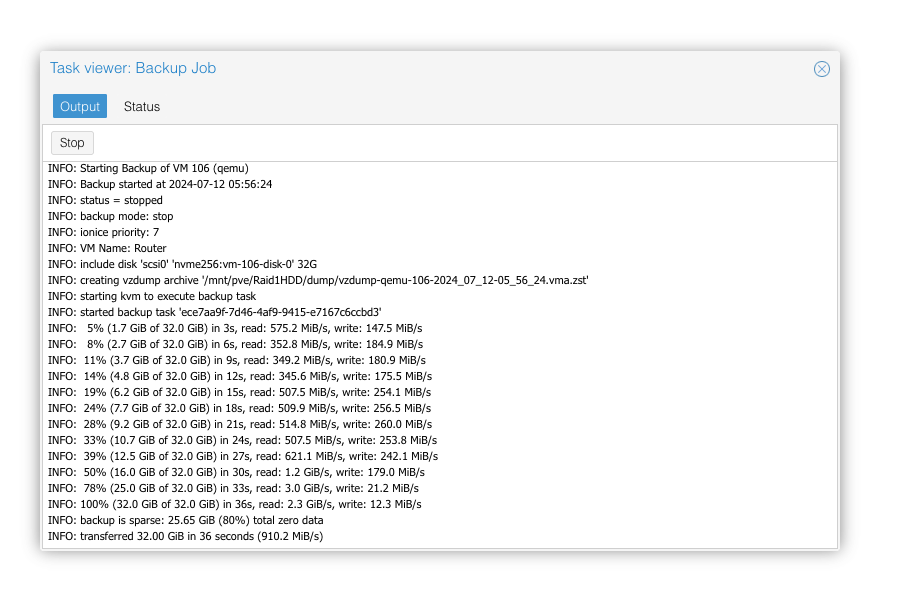The image size is (909, 598).
Task: Click the 'started backup task' UUID line
Action: [214, 312]
